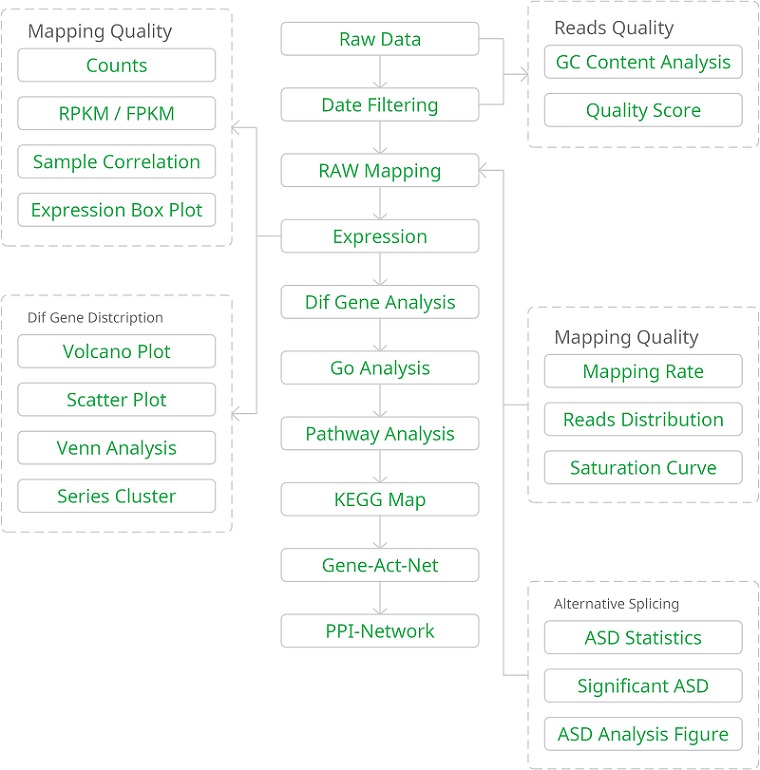The image size is (760, 770).
Task: Open the Go Analysis step
Action: coord(380,368)
